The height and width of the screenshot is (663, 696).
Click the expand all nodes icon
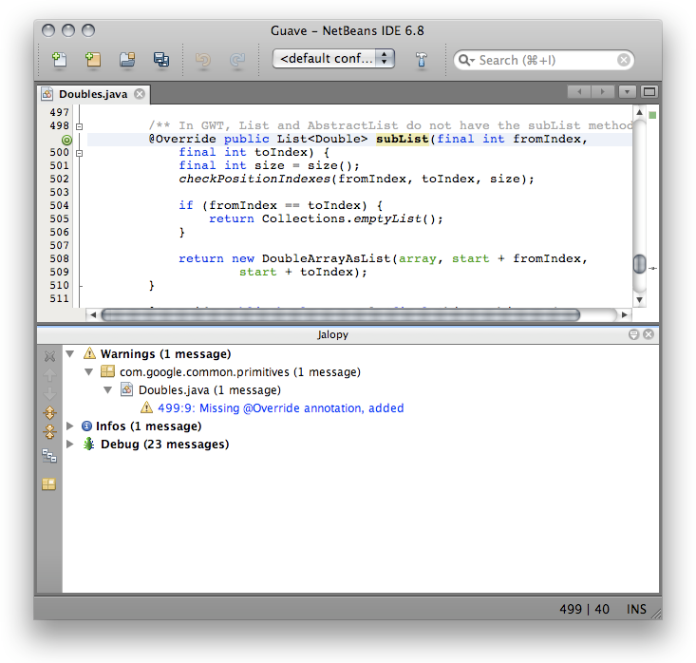tap(50, 413)
